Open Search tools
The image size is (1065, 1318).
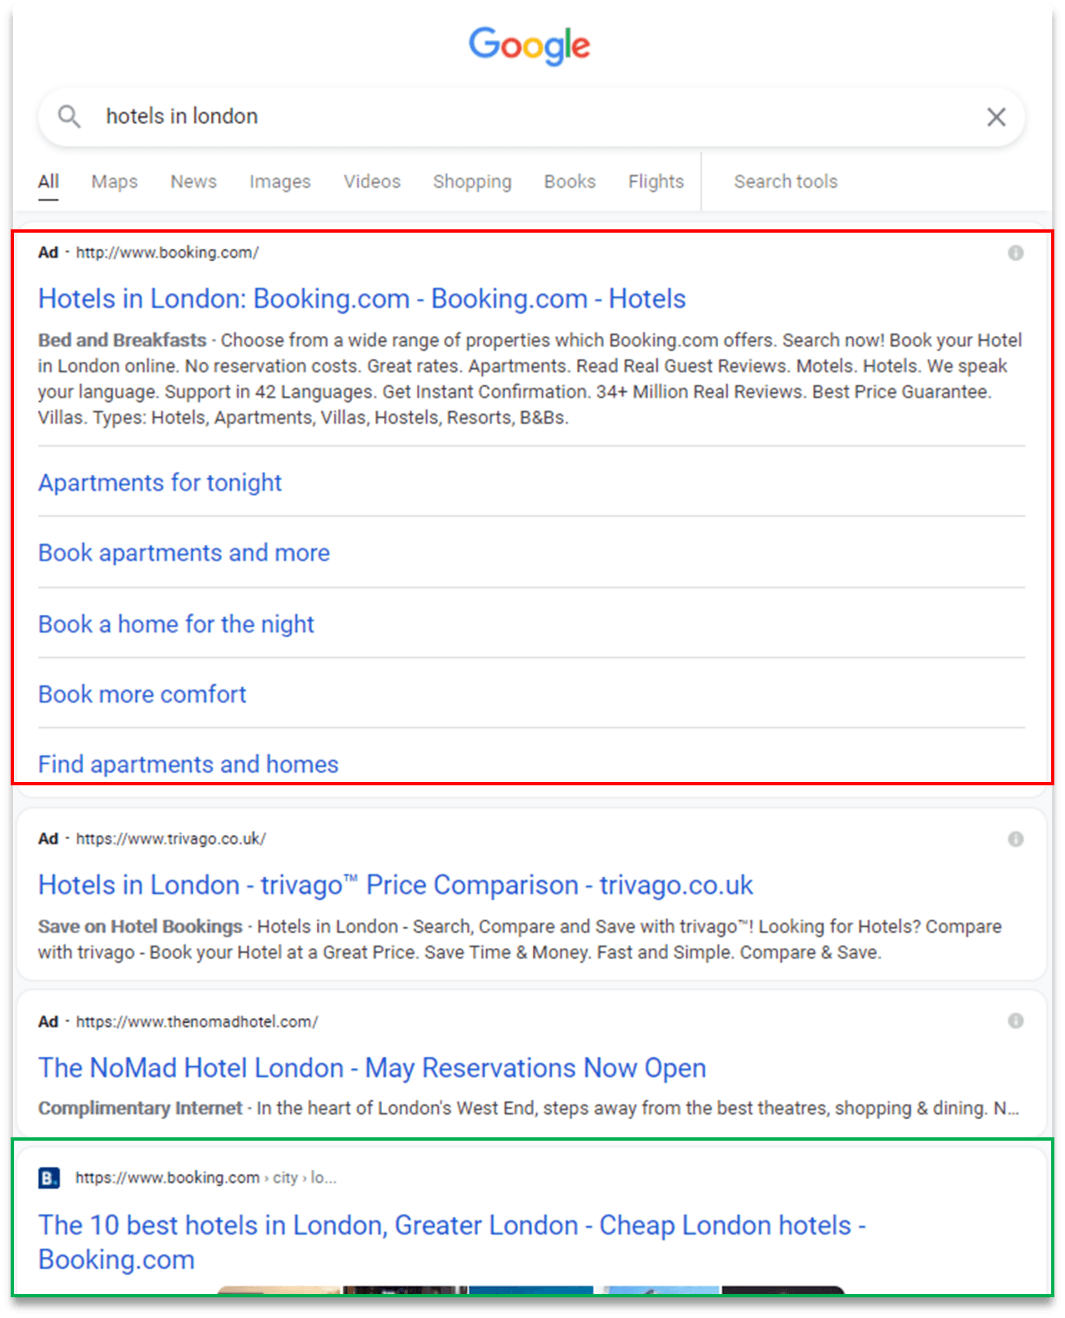click(x=786, y=181)
